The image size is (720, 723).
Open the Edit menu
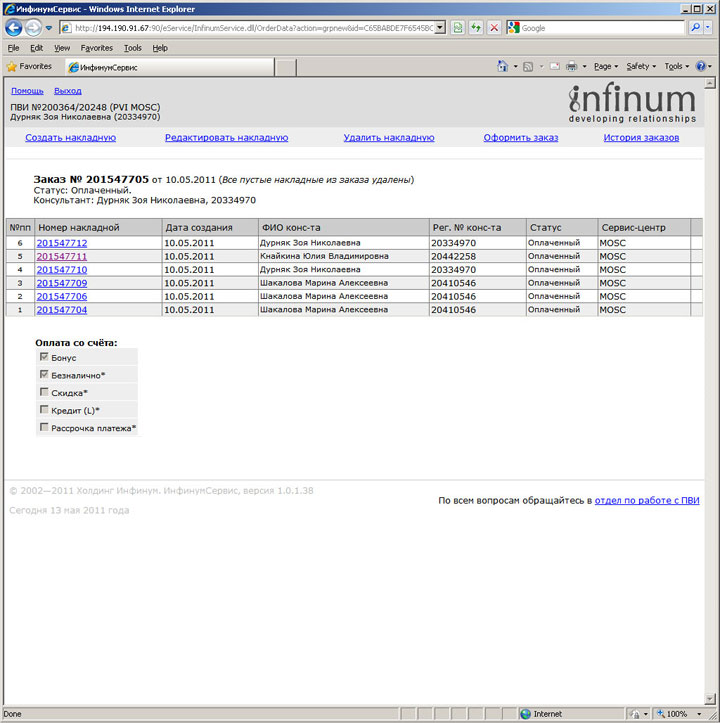click(x=36, y=48)
